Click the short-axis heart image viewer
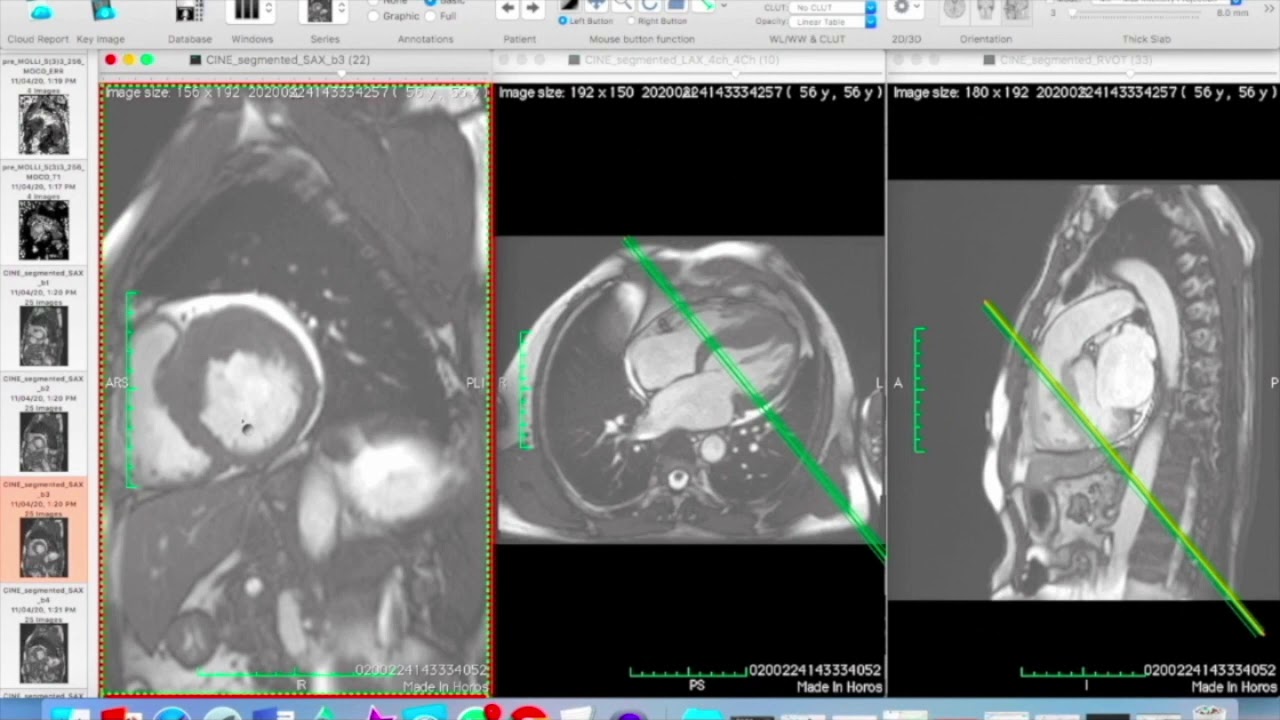 pyautogui.click(x=295, y=389)
